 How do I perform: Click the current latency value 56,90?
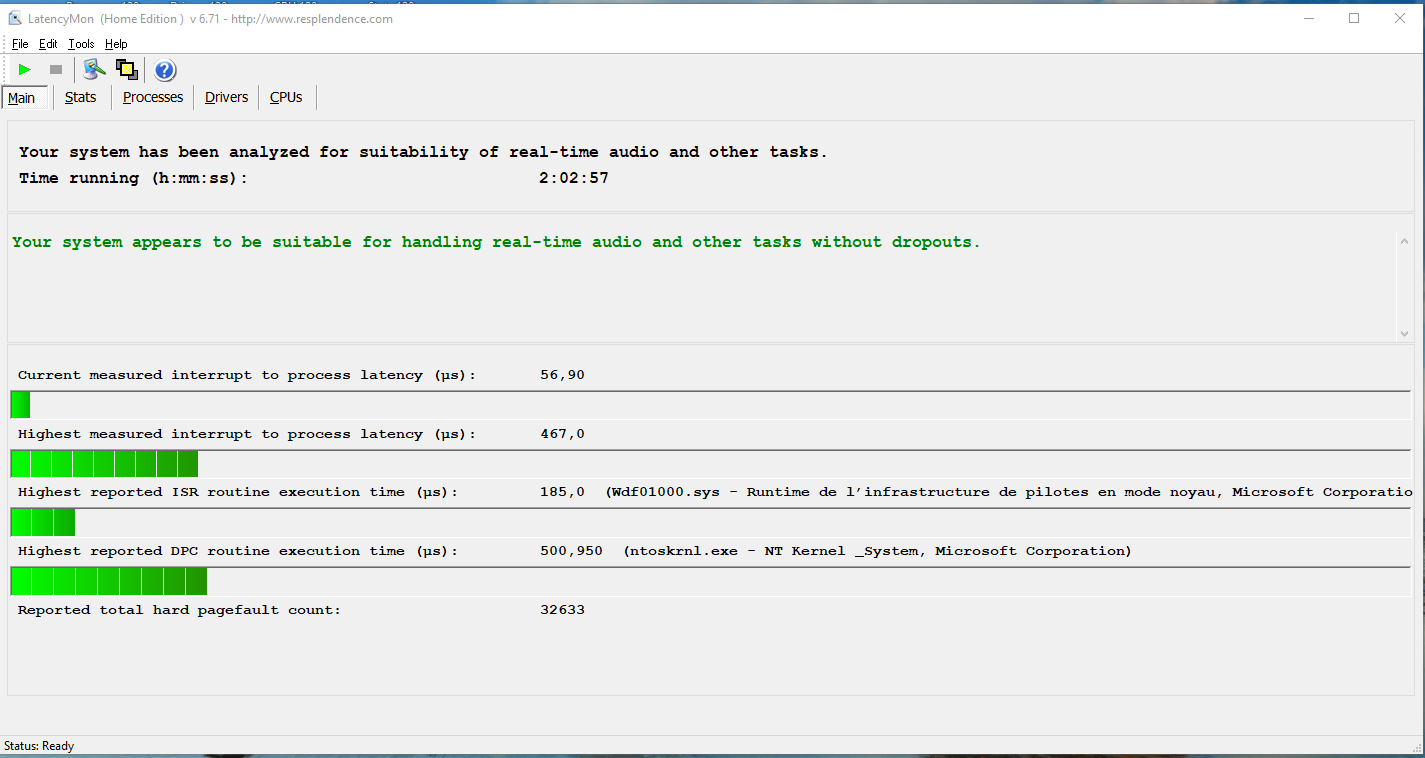point(562,375)
